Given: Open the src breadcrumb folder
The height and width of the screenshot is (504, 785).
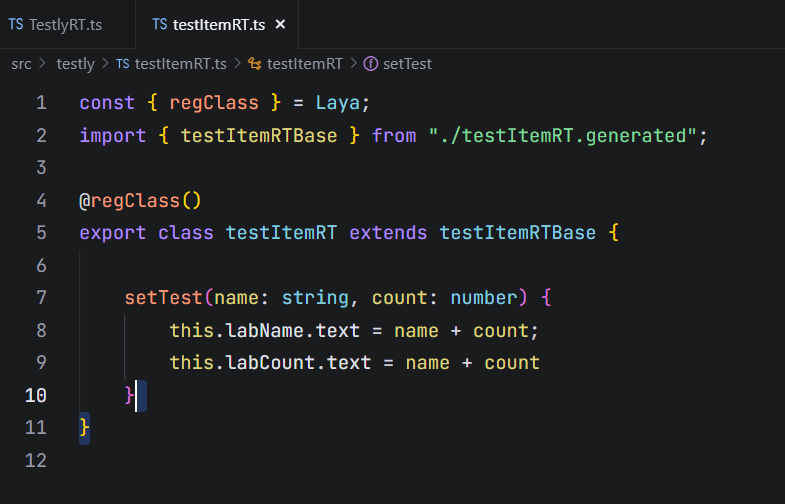Looking at the screenshot, I should pos(21,63).
